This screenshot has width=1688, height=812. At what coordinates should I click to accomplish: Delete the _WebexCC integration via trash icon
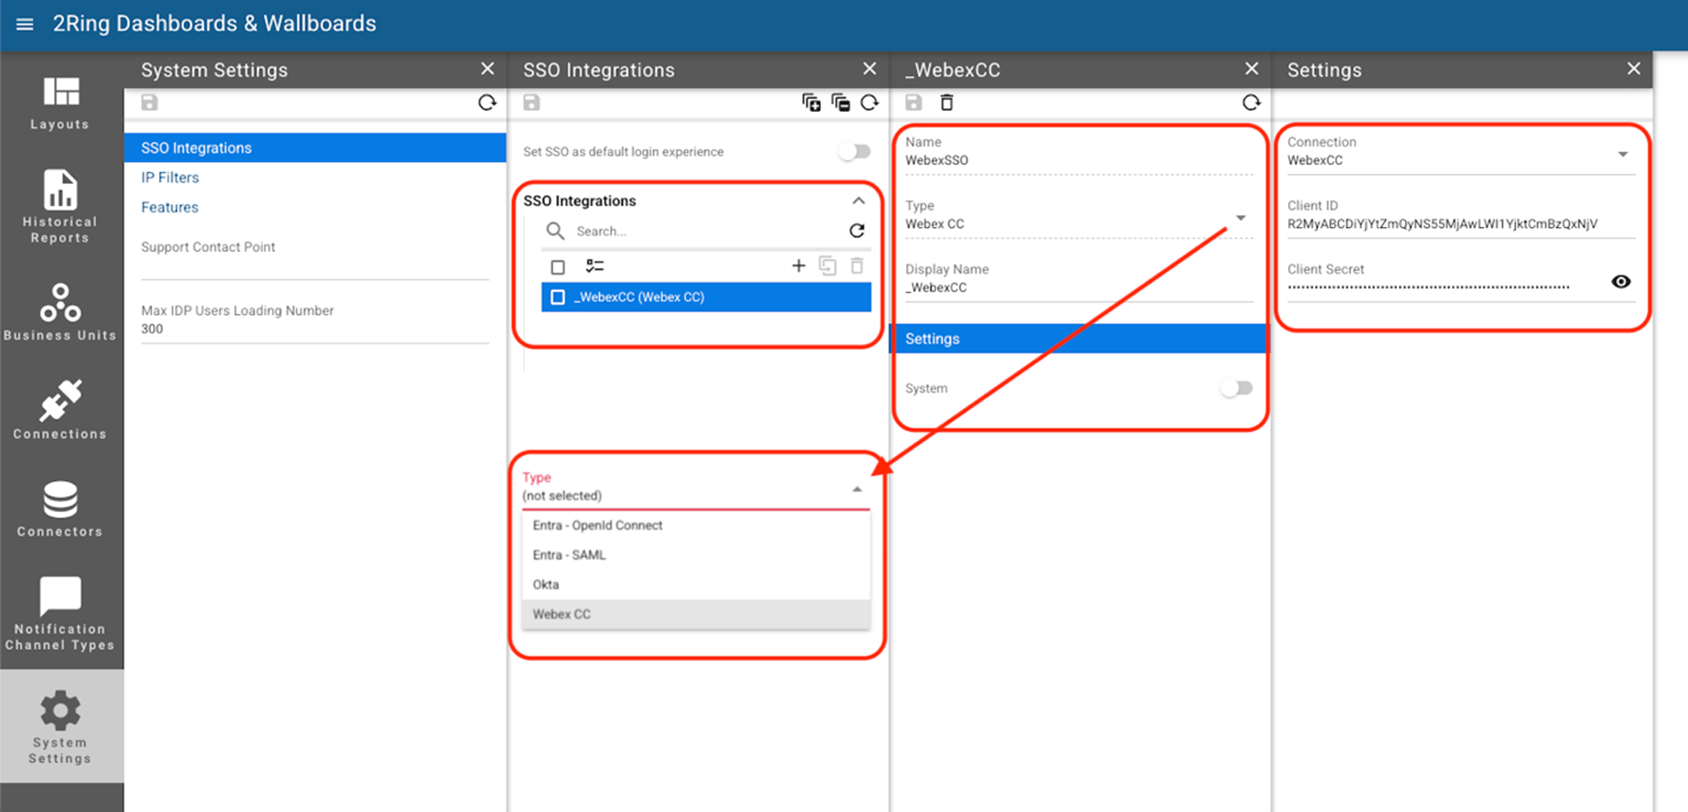tap(947, 102)
